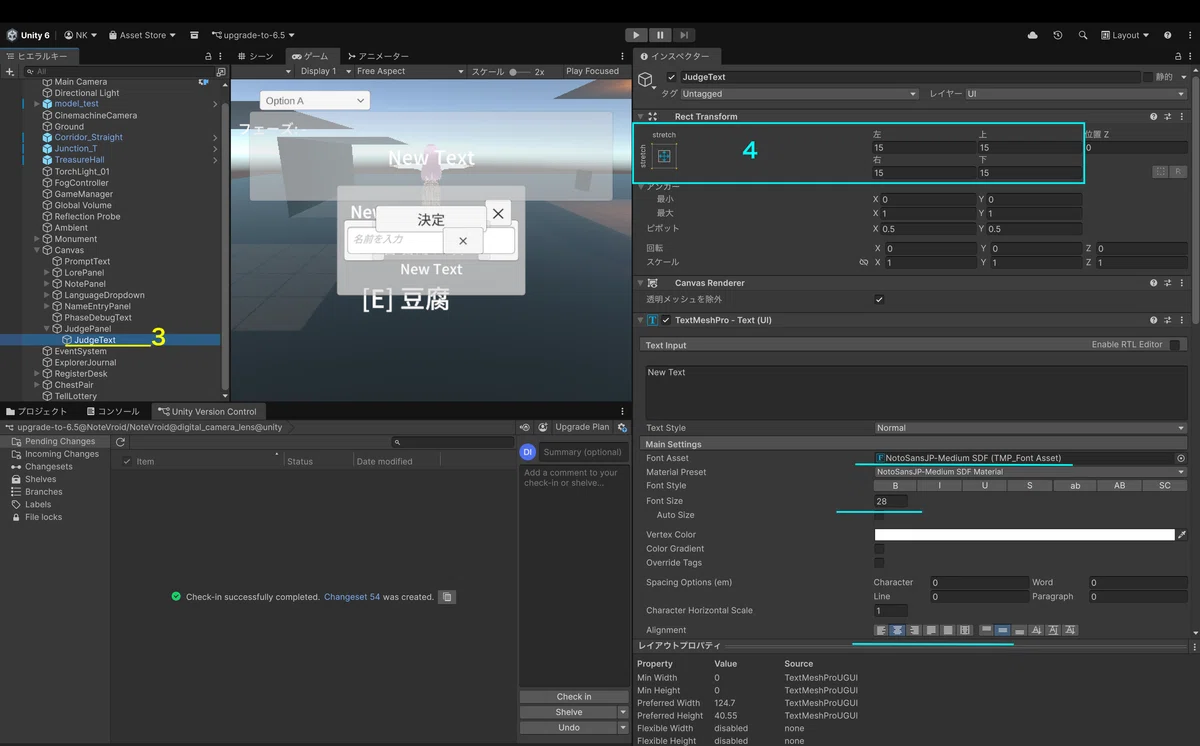
Task: Enable the Color Gradient checkbox
Action: coord(879,549)
